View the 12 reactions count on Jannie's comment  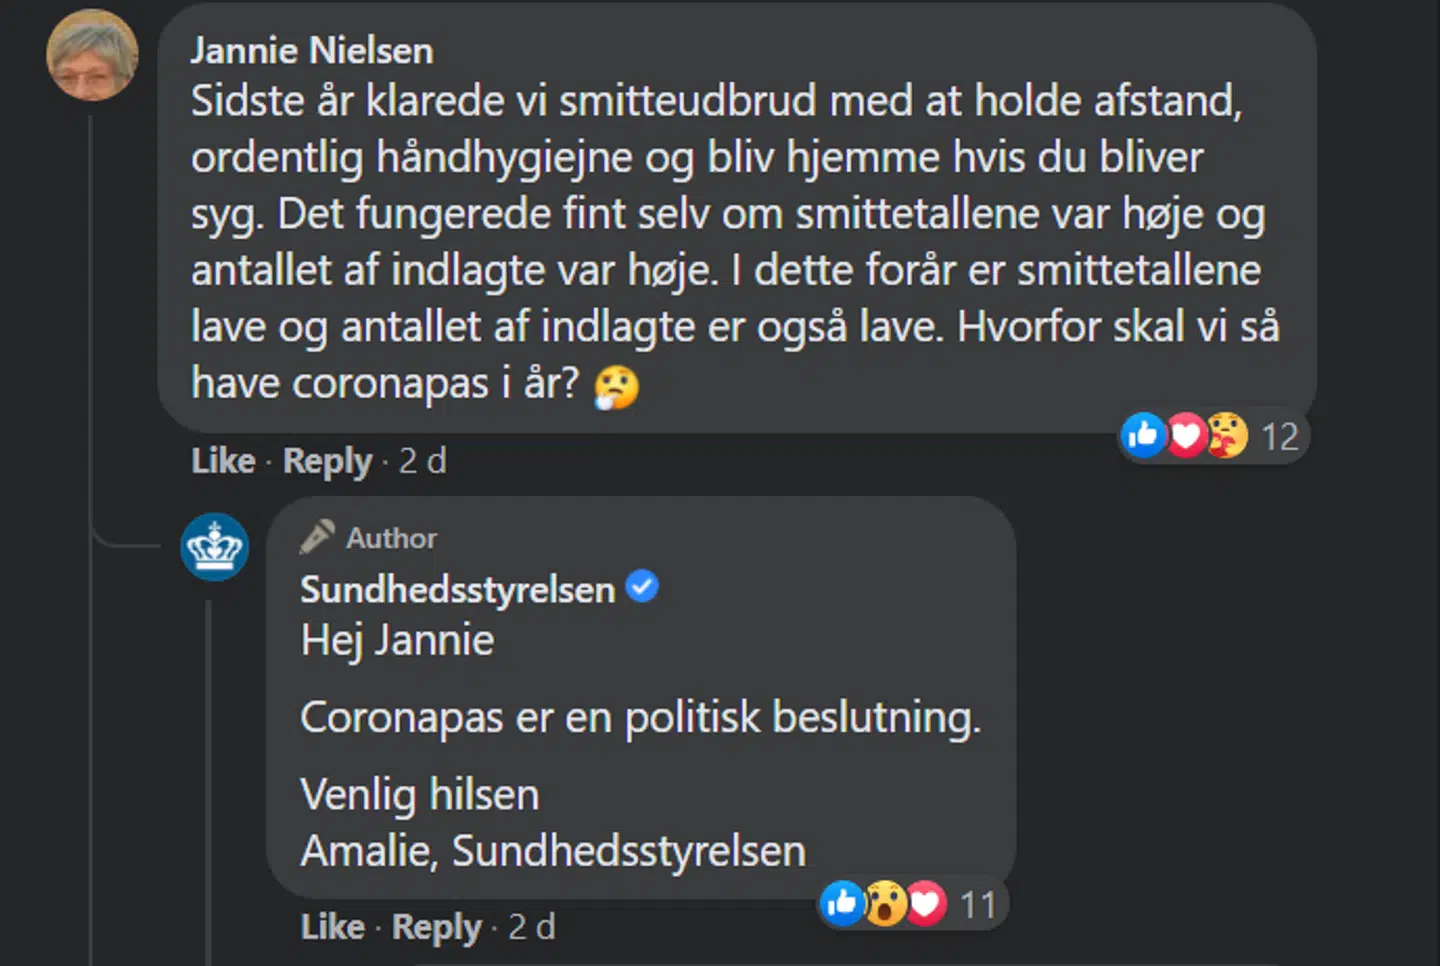pyautogui.click(x=1281, y=436)
